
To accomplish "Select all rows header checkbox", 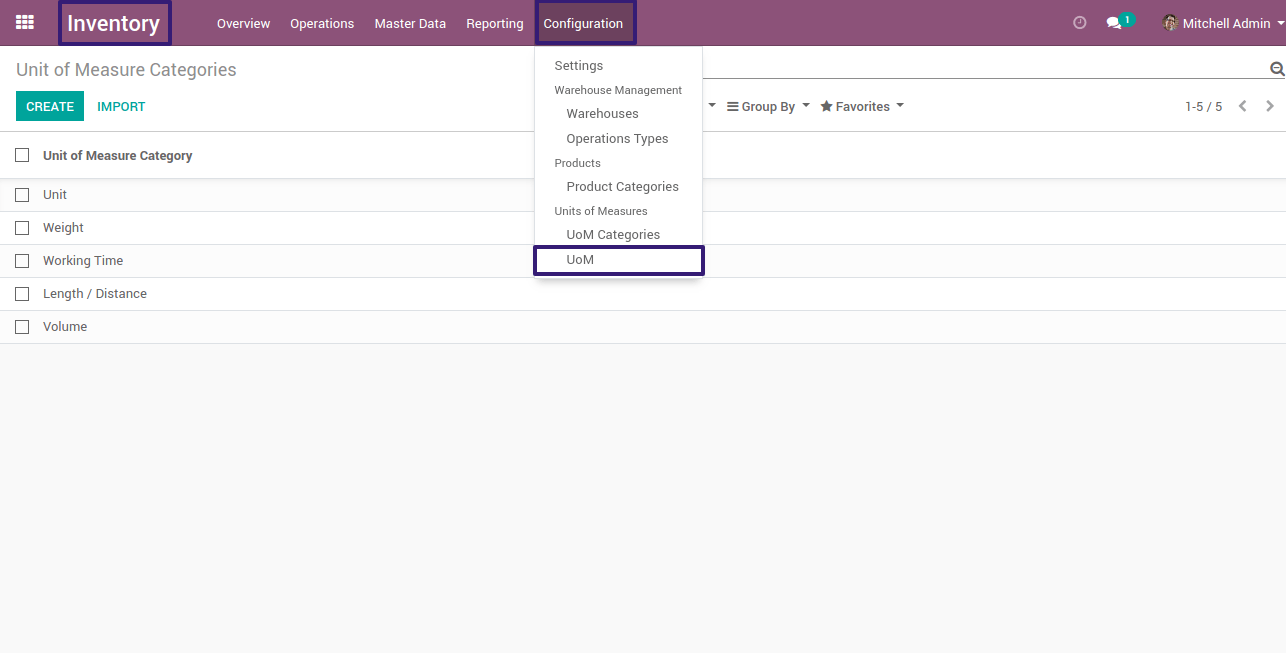I will click(x=22, y=155).
